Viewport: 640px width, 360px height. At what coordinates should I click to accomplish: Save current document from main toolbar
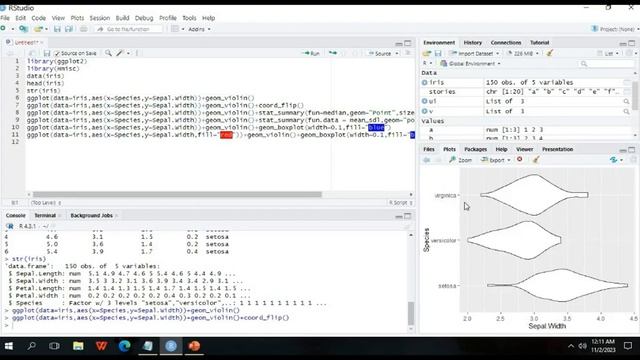(57, 29)
